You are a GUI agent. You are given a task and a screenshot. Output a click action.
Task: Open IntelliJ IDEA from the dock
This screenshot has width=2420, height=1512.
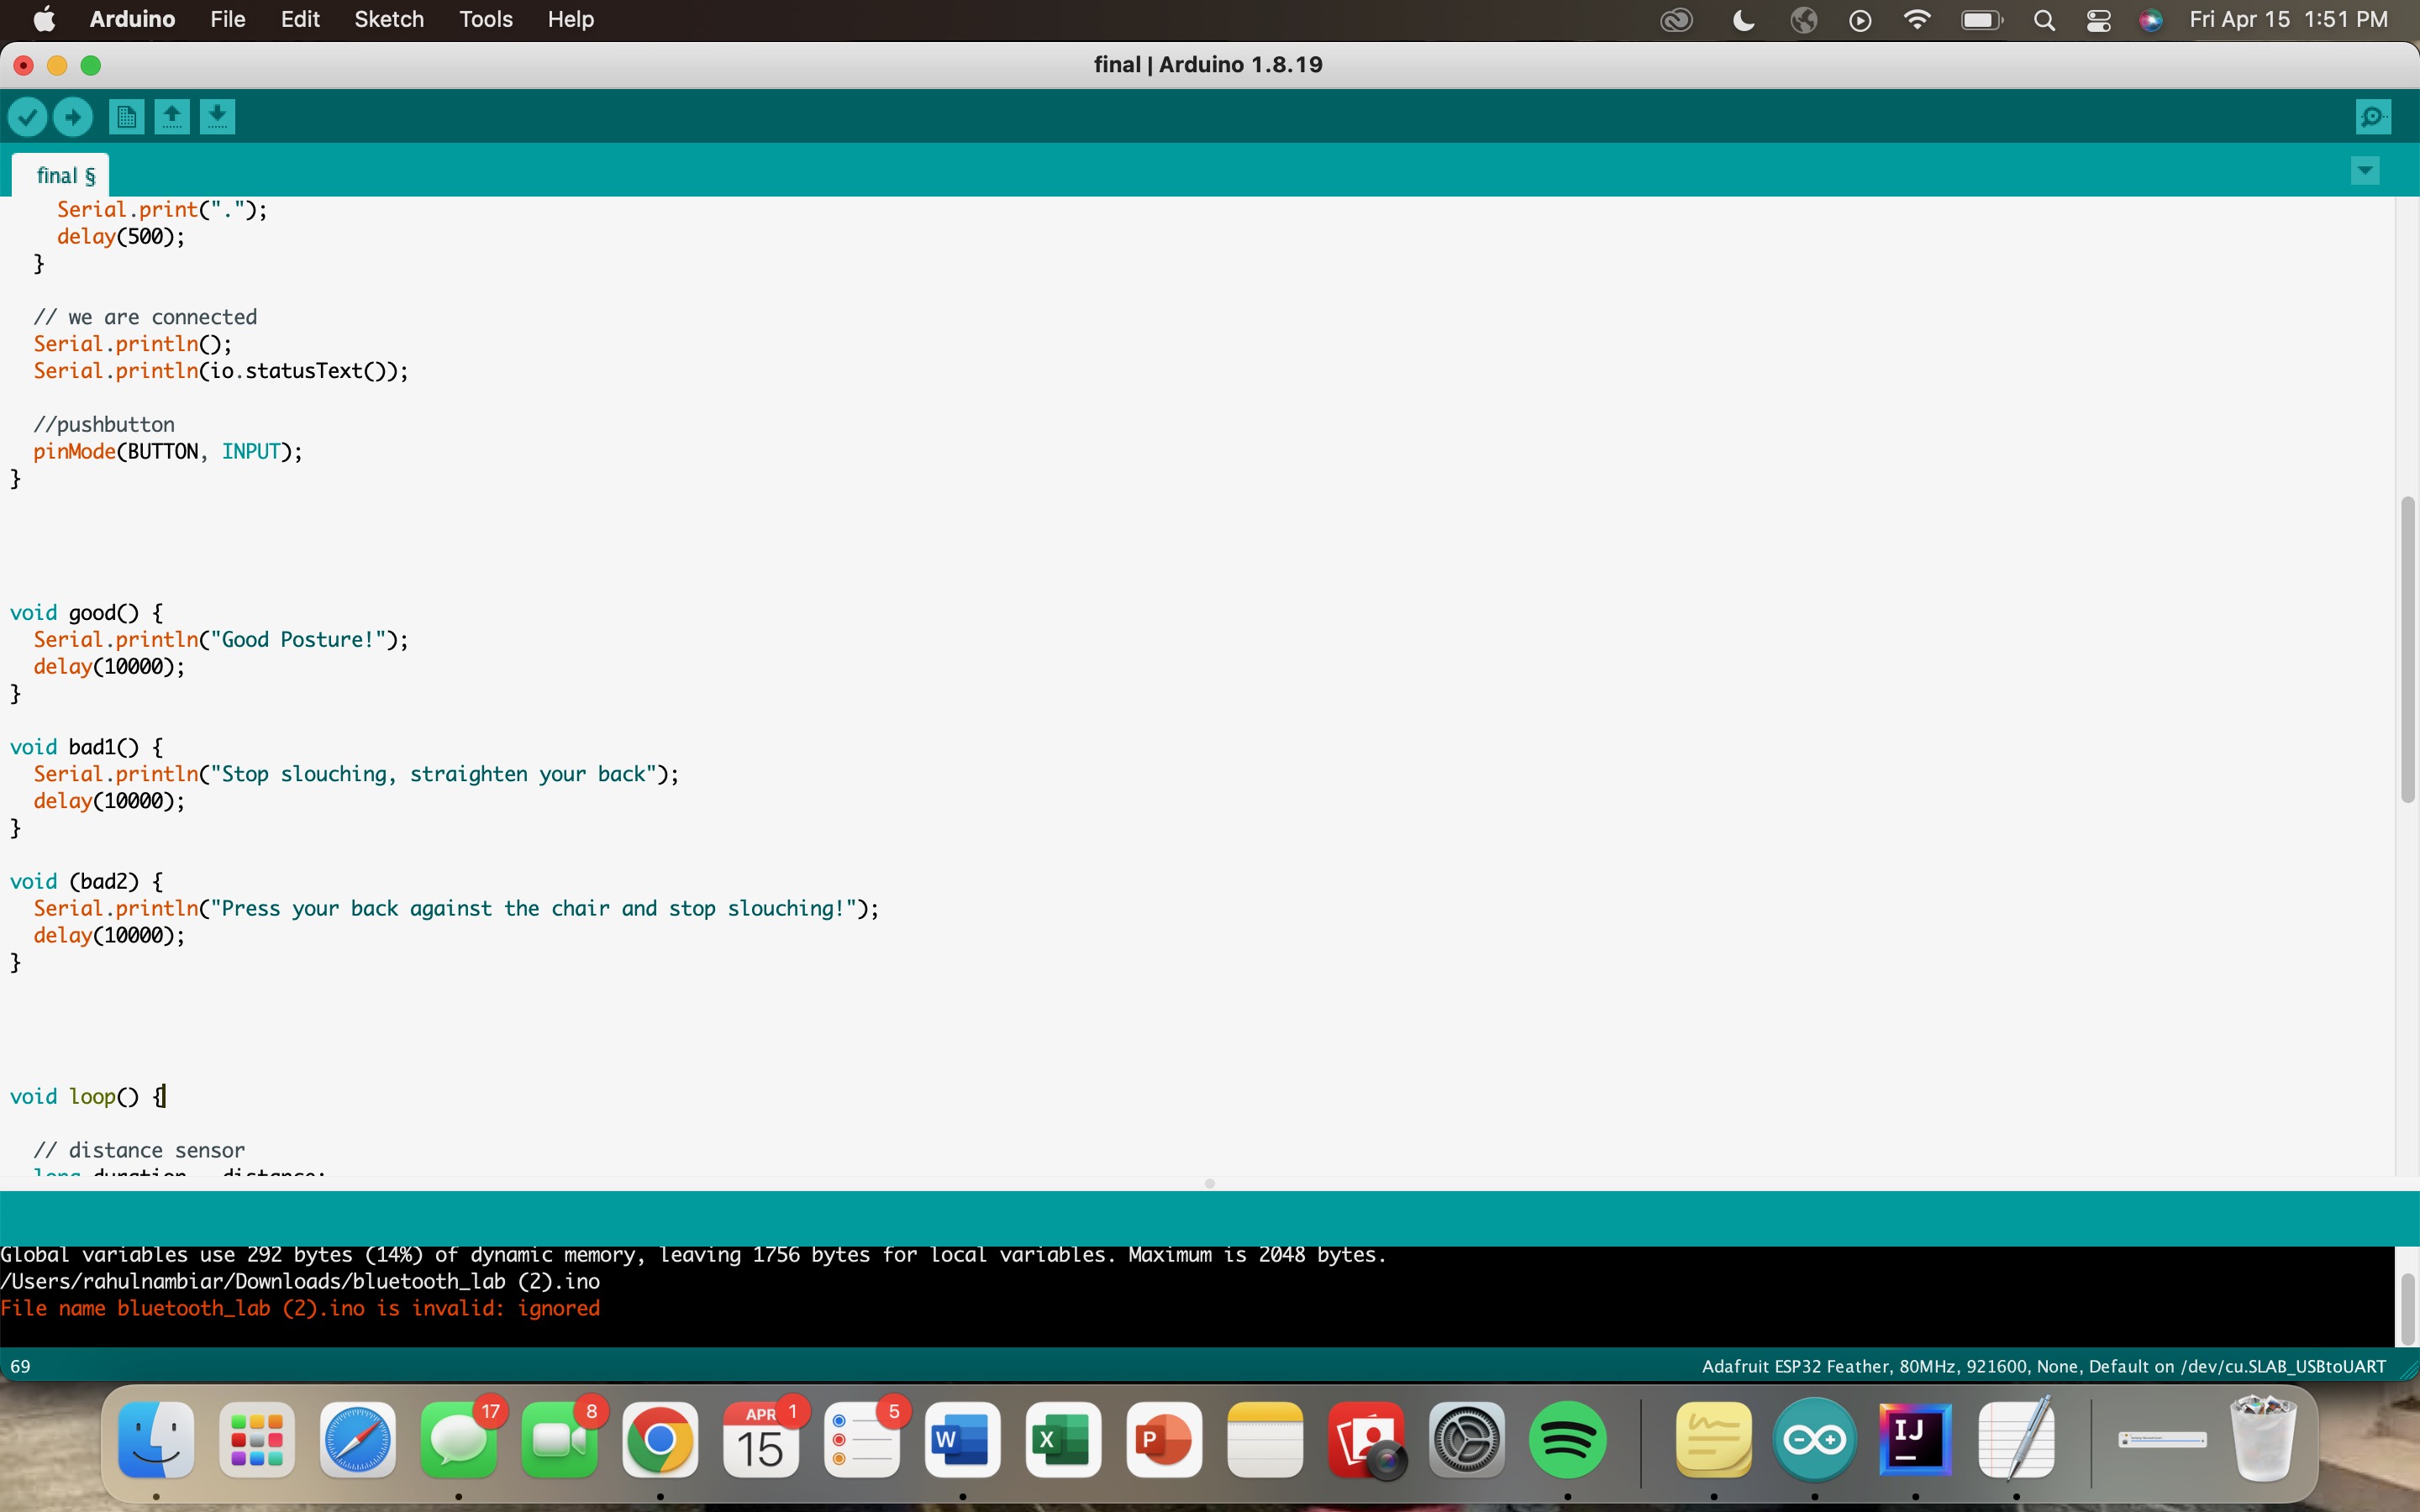pyautogui.click(x=1914, y=1440)
